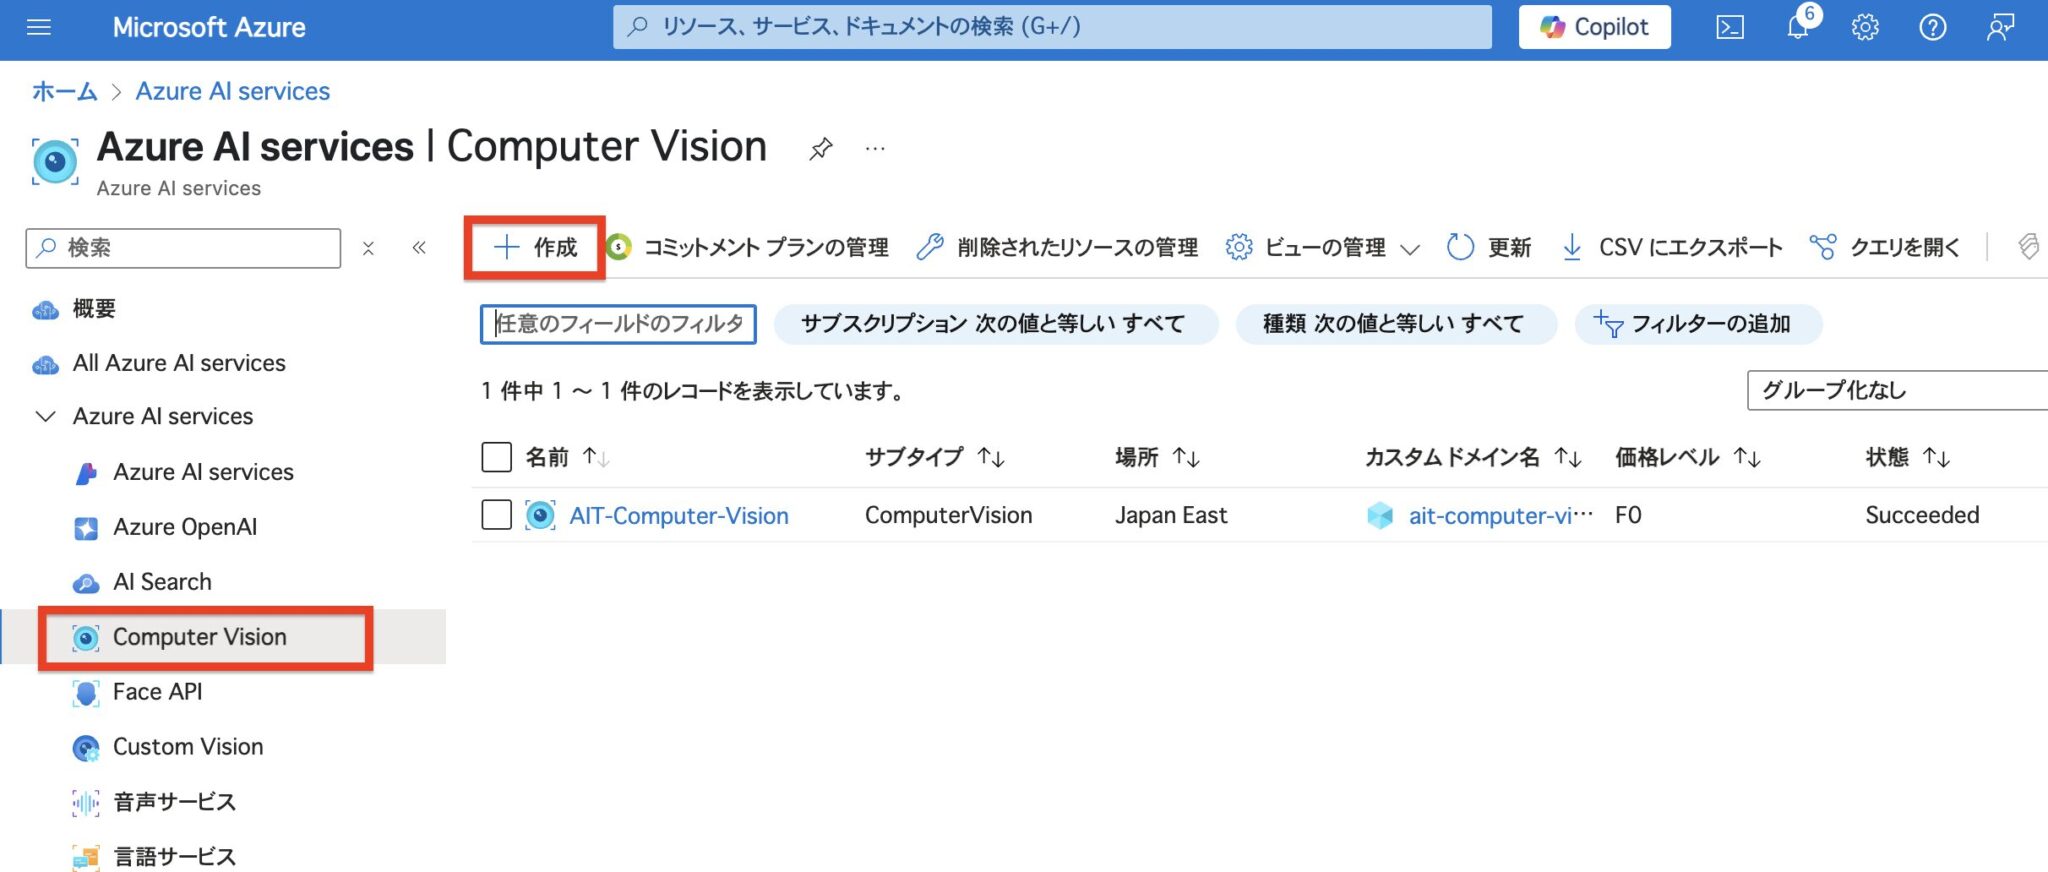2048x872 pixels.
Task: Launch Cloud Shell from the top bar
Action: tap(1728, 27)
